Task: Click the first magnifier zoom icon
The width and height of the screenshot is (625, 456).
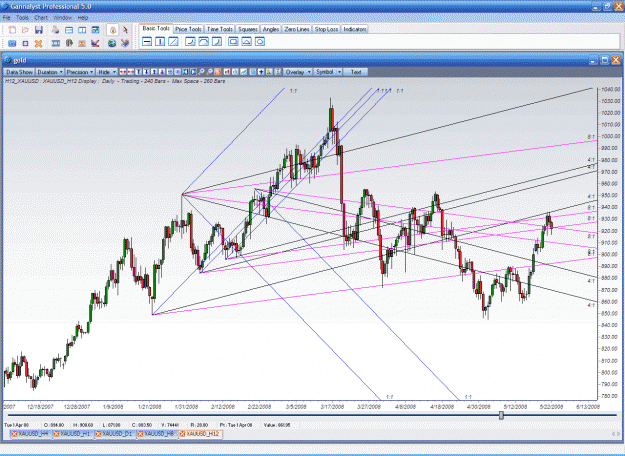Action: (x=201, y=72)
